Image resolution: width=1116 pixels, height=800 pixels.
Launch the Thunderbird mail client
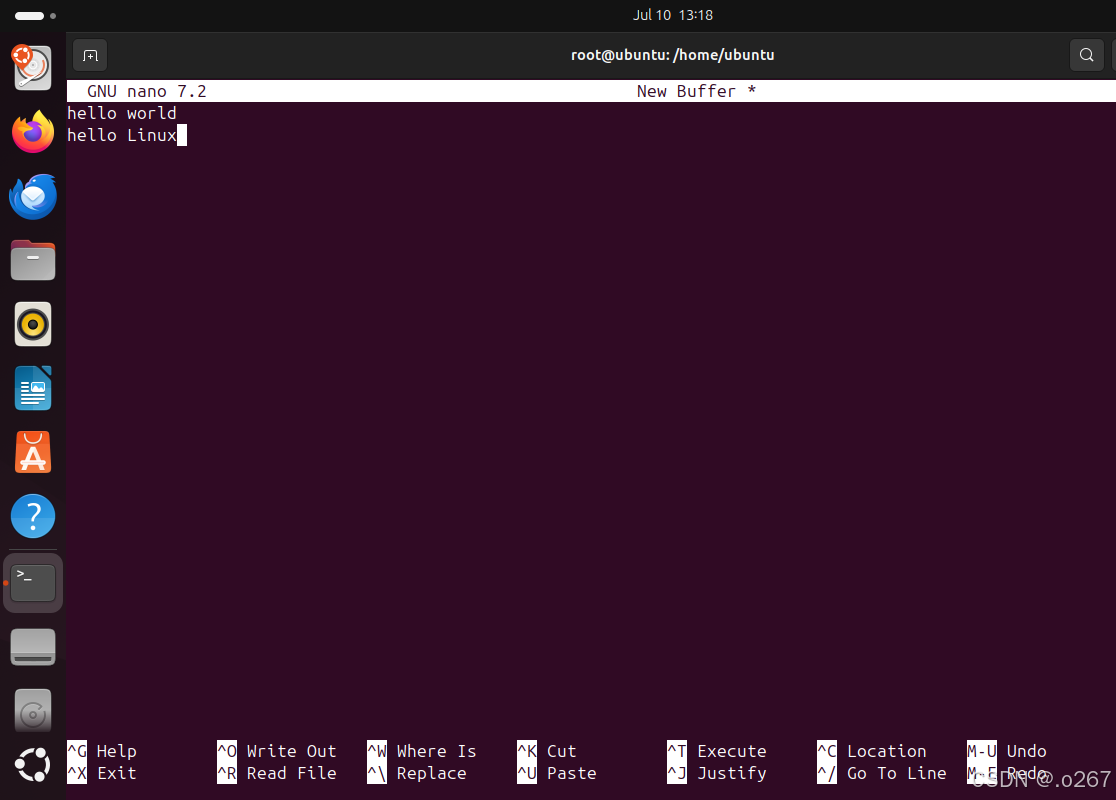[33, 196]
